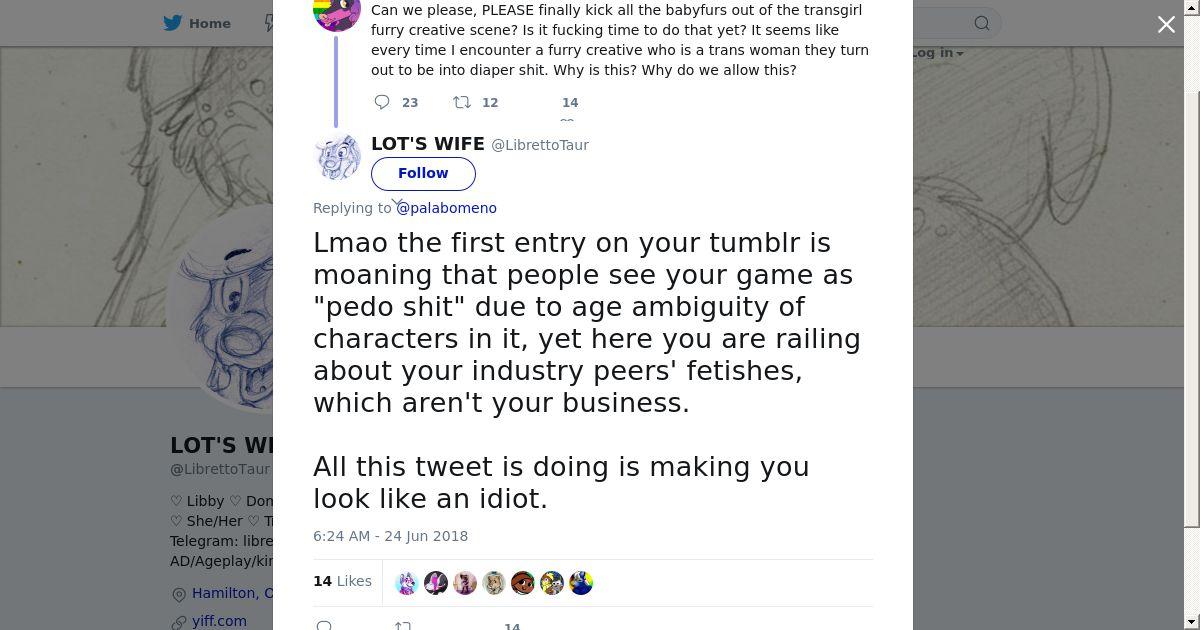Click the retweet icon under the main tweet
Screen dimensions: 1200x630
pos(402,626)
